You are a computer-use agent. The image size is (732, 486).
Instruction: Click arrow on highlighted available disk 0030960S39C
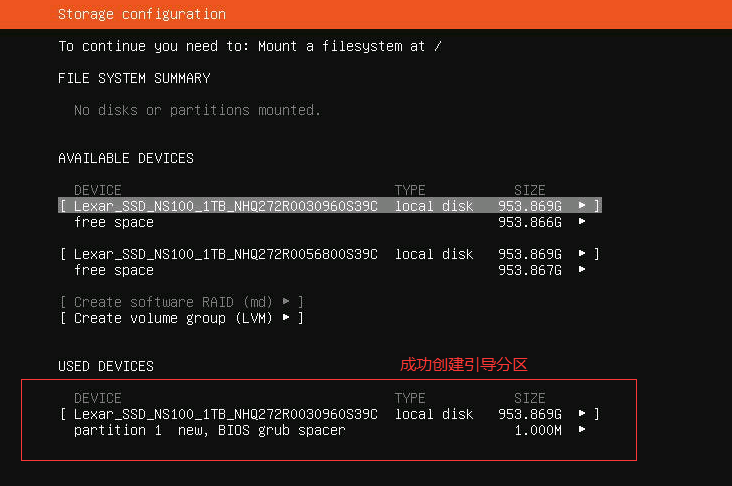point(582,206)
